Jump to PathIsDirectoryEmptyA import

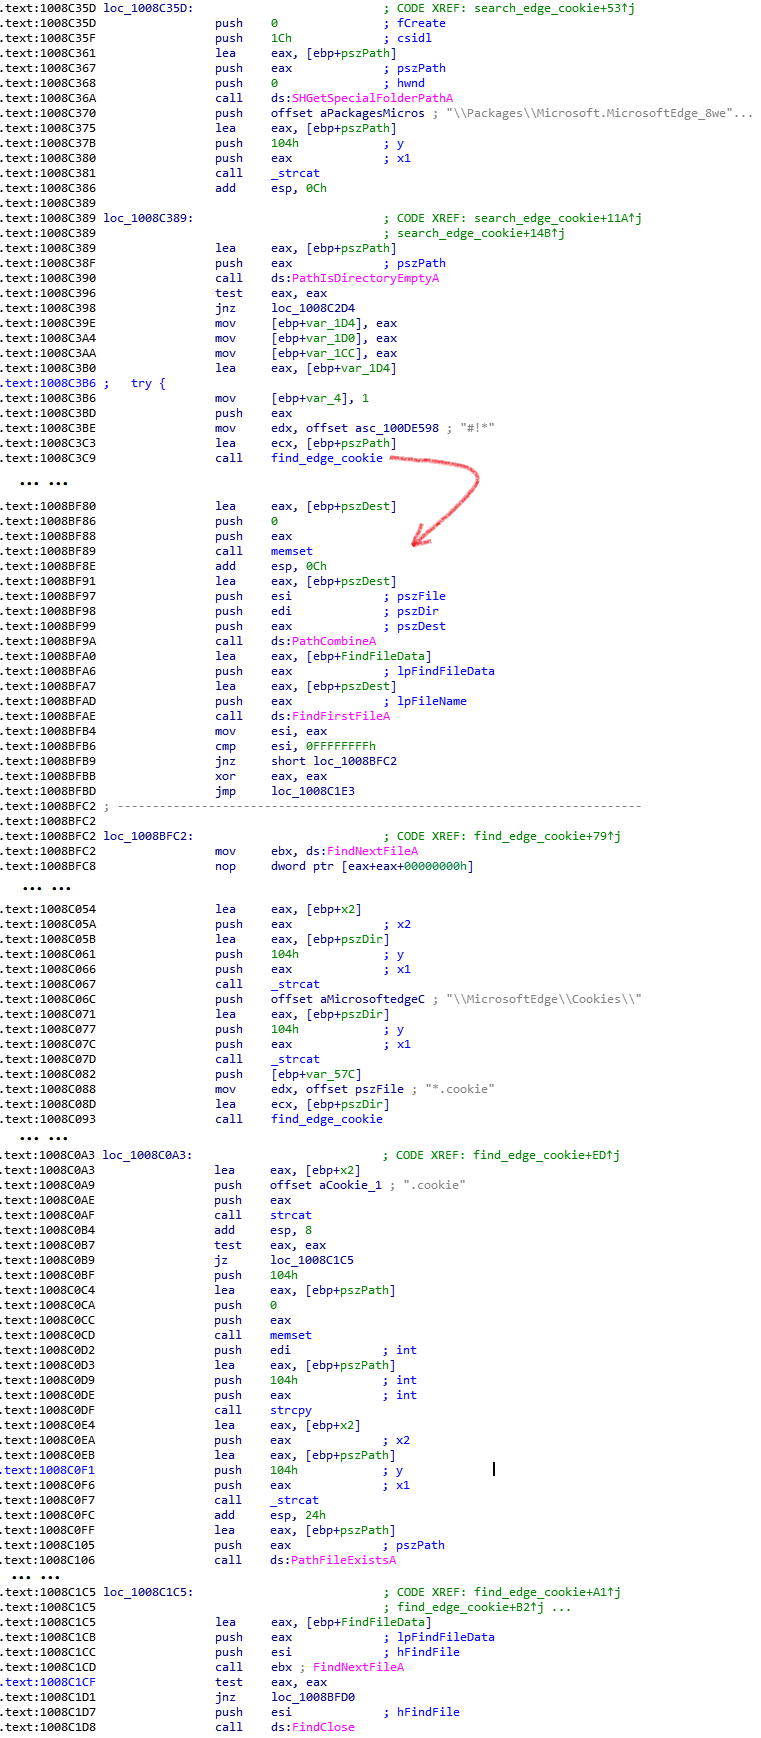(x=365, y=278)
